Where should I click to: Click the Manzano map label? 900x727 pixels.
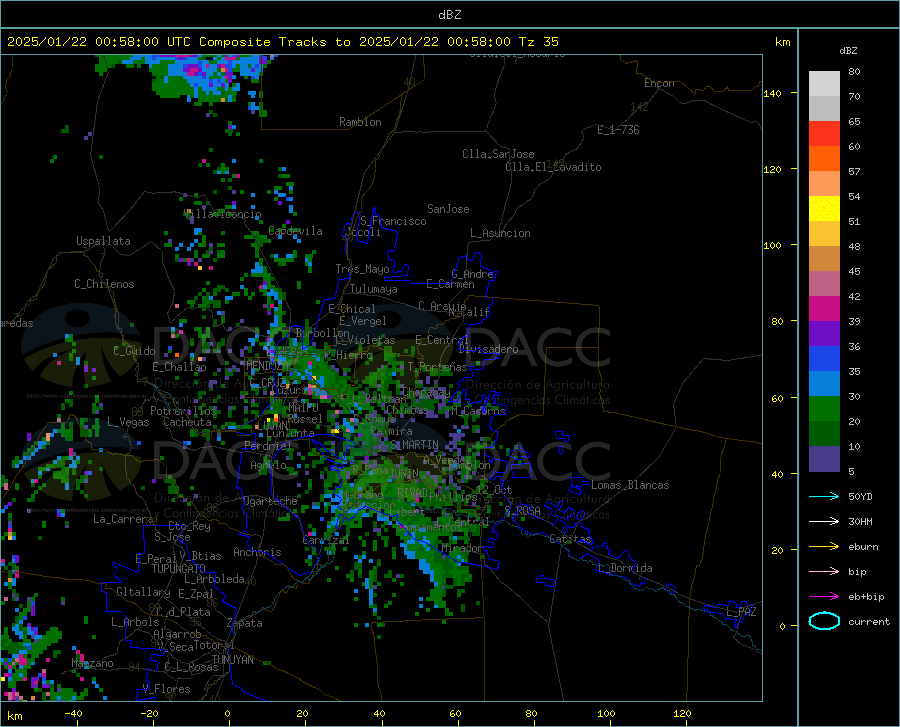(92, 663)
